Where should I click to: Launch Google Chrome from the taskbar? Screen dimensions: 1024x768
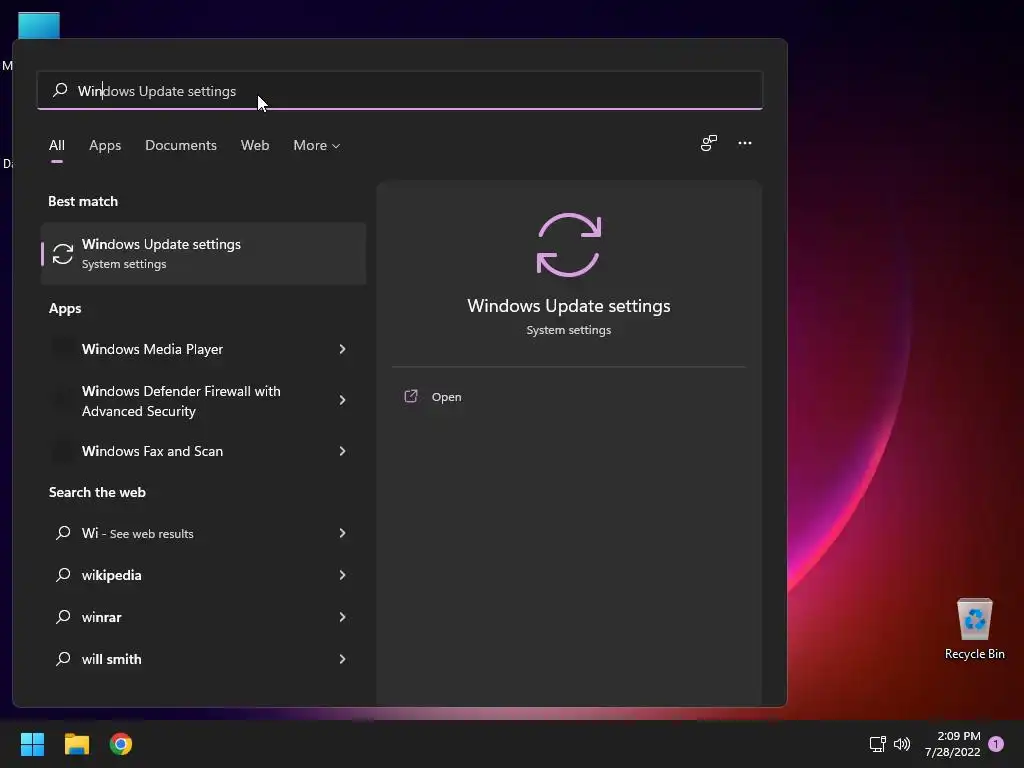[121, 744]
